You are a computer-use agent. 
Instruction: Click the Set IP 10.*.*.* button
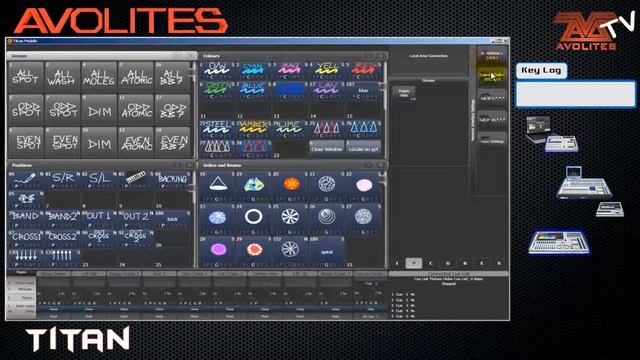(492, 120)
